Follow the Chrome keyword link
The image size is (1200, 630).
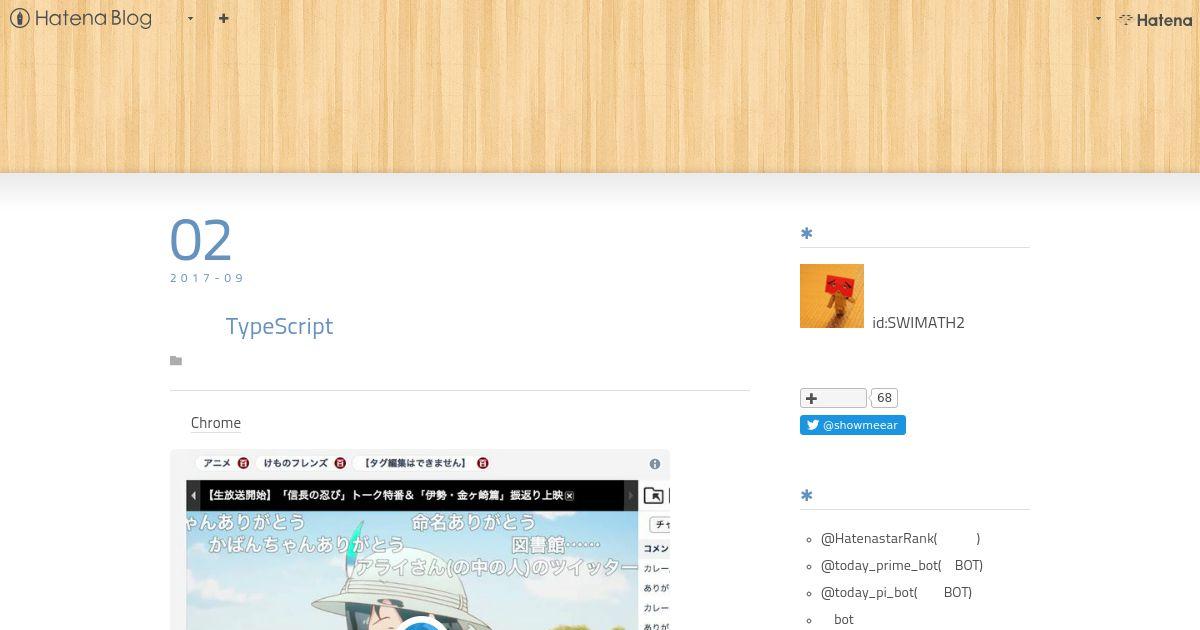[x=216, y=423]
